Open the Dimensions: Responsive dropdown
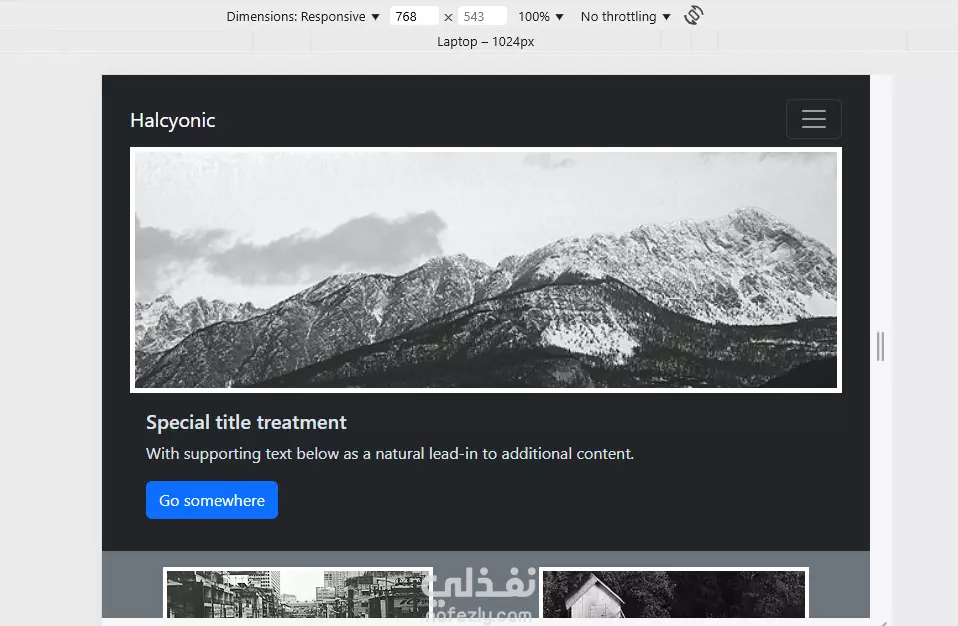The image size is (958, 626). [302, 16]
